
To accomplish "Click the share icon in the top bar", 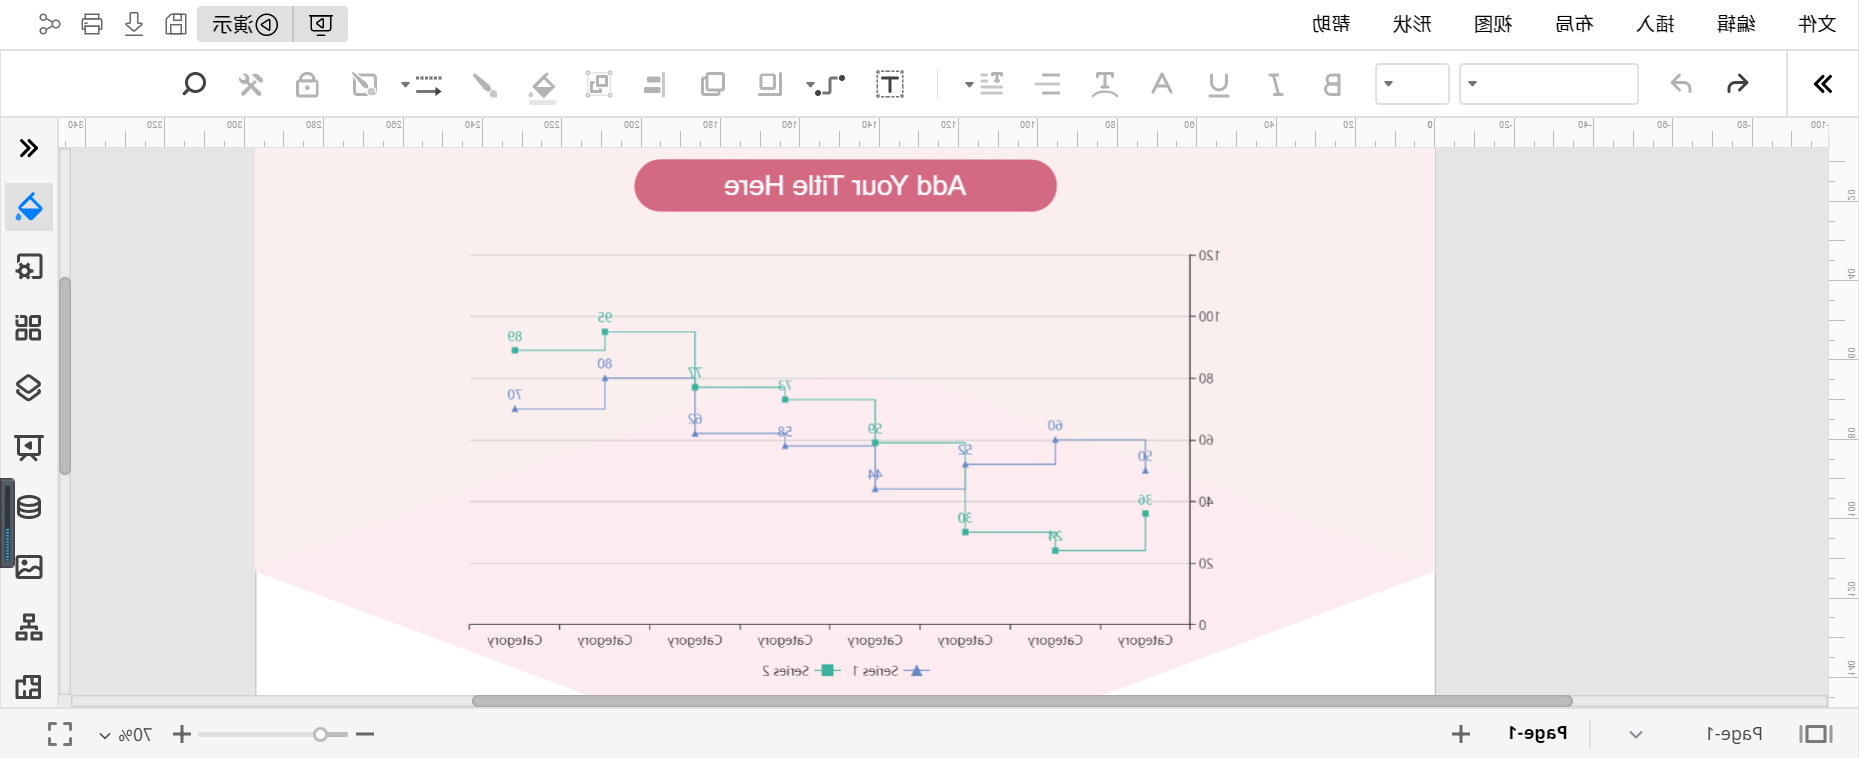I will pos(49,24).
